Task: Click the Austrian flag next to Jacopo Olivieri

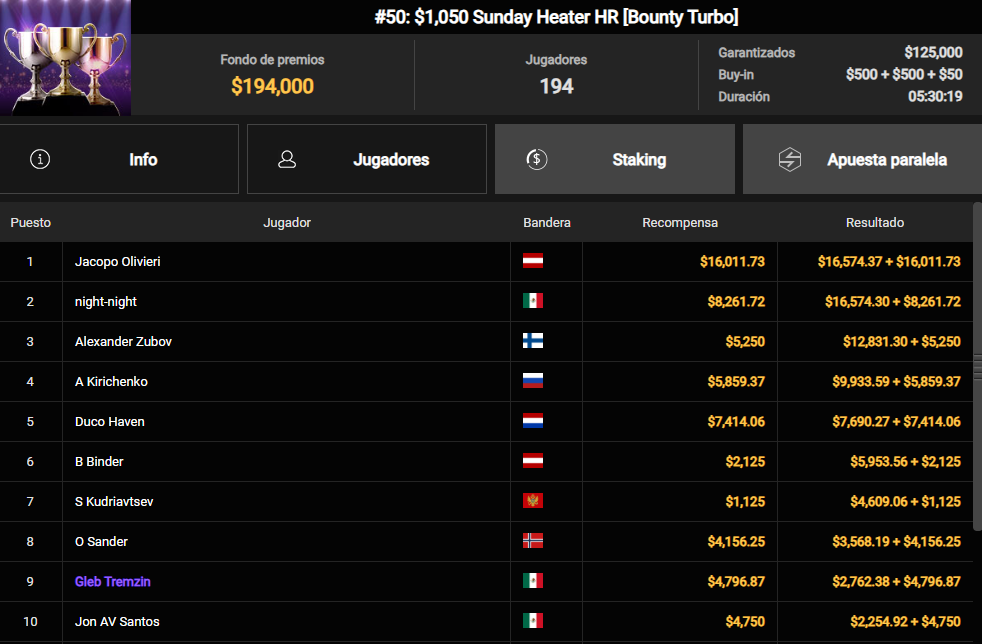Action: [533, 261]
